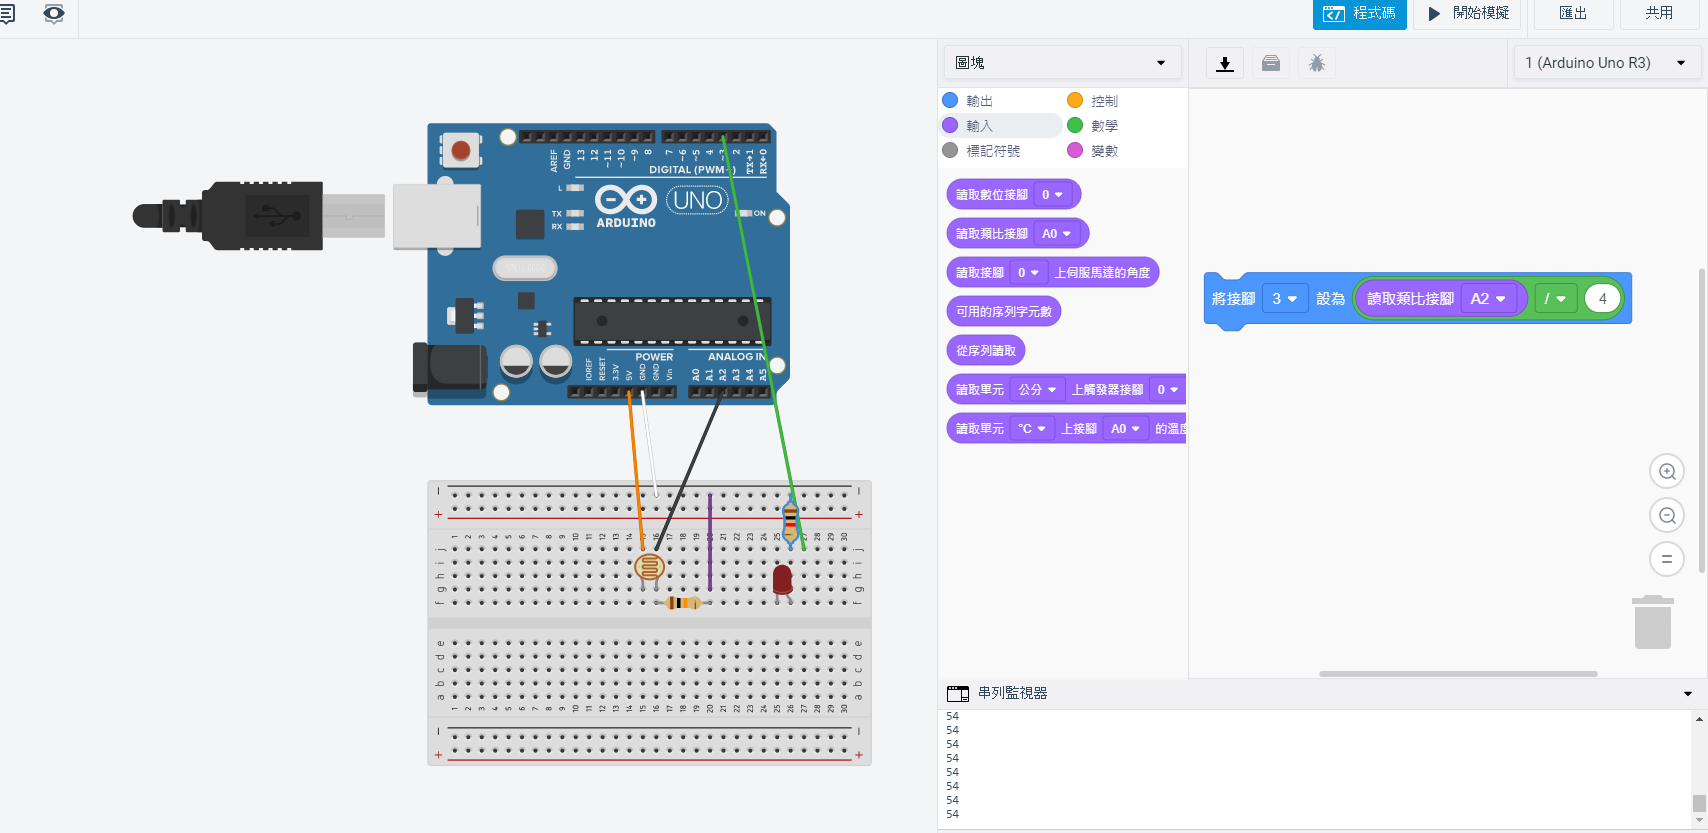Zoom out on the blocks workspace
The image size is (1708, 833).
(1666, 516)
